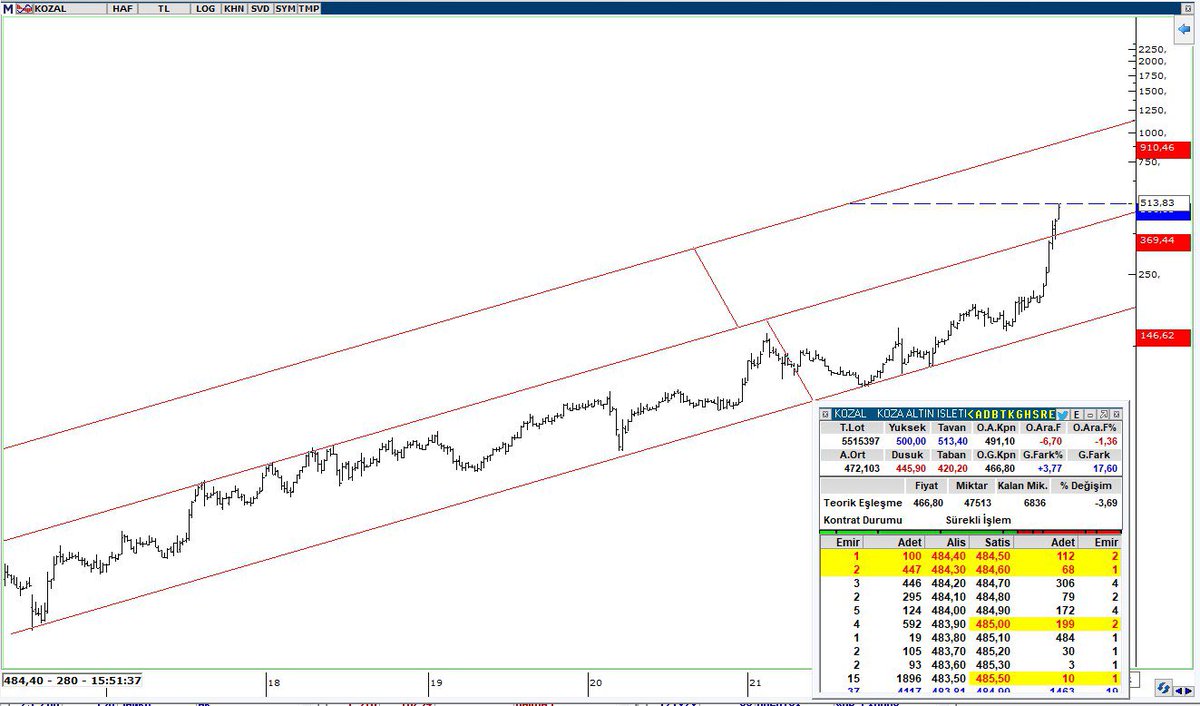This screenshot has width=1200, height=706.
Task: Click the yellow R letter in depth title bar
Action: tap(1043, 414)
